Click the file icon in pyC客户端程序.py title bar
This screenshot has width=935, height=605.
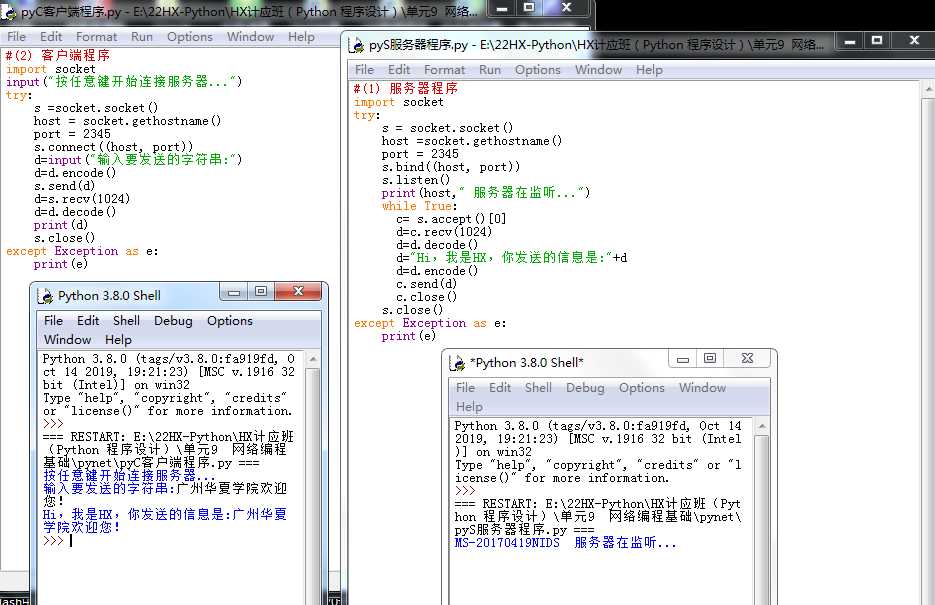[9, 14]
